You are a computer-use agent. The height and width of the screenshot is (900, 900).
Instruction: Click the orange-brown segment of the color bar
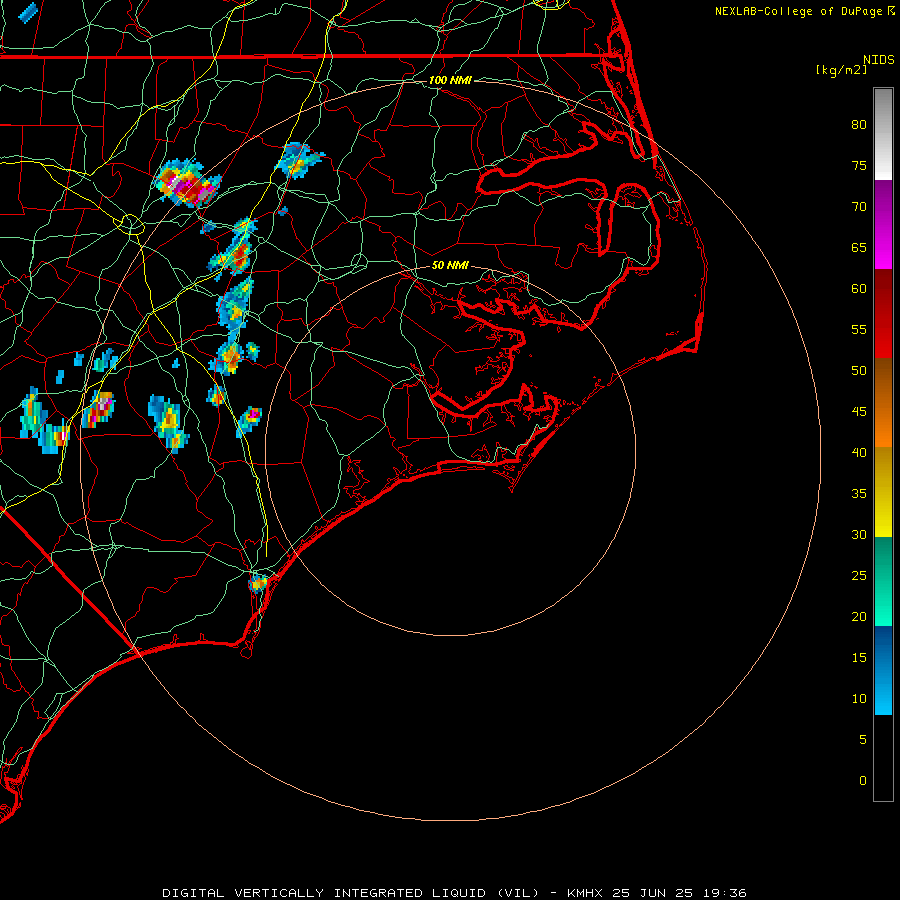(883, 403)
